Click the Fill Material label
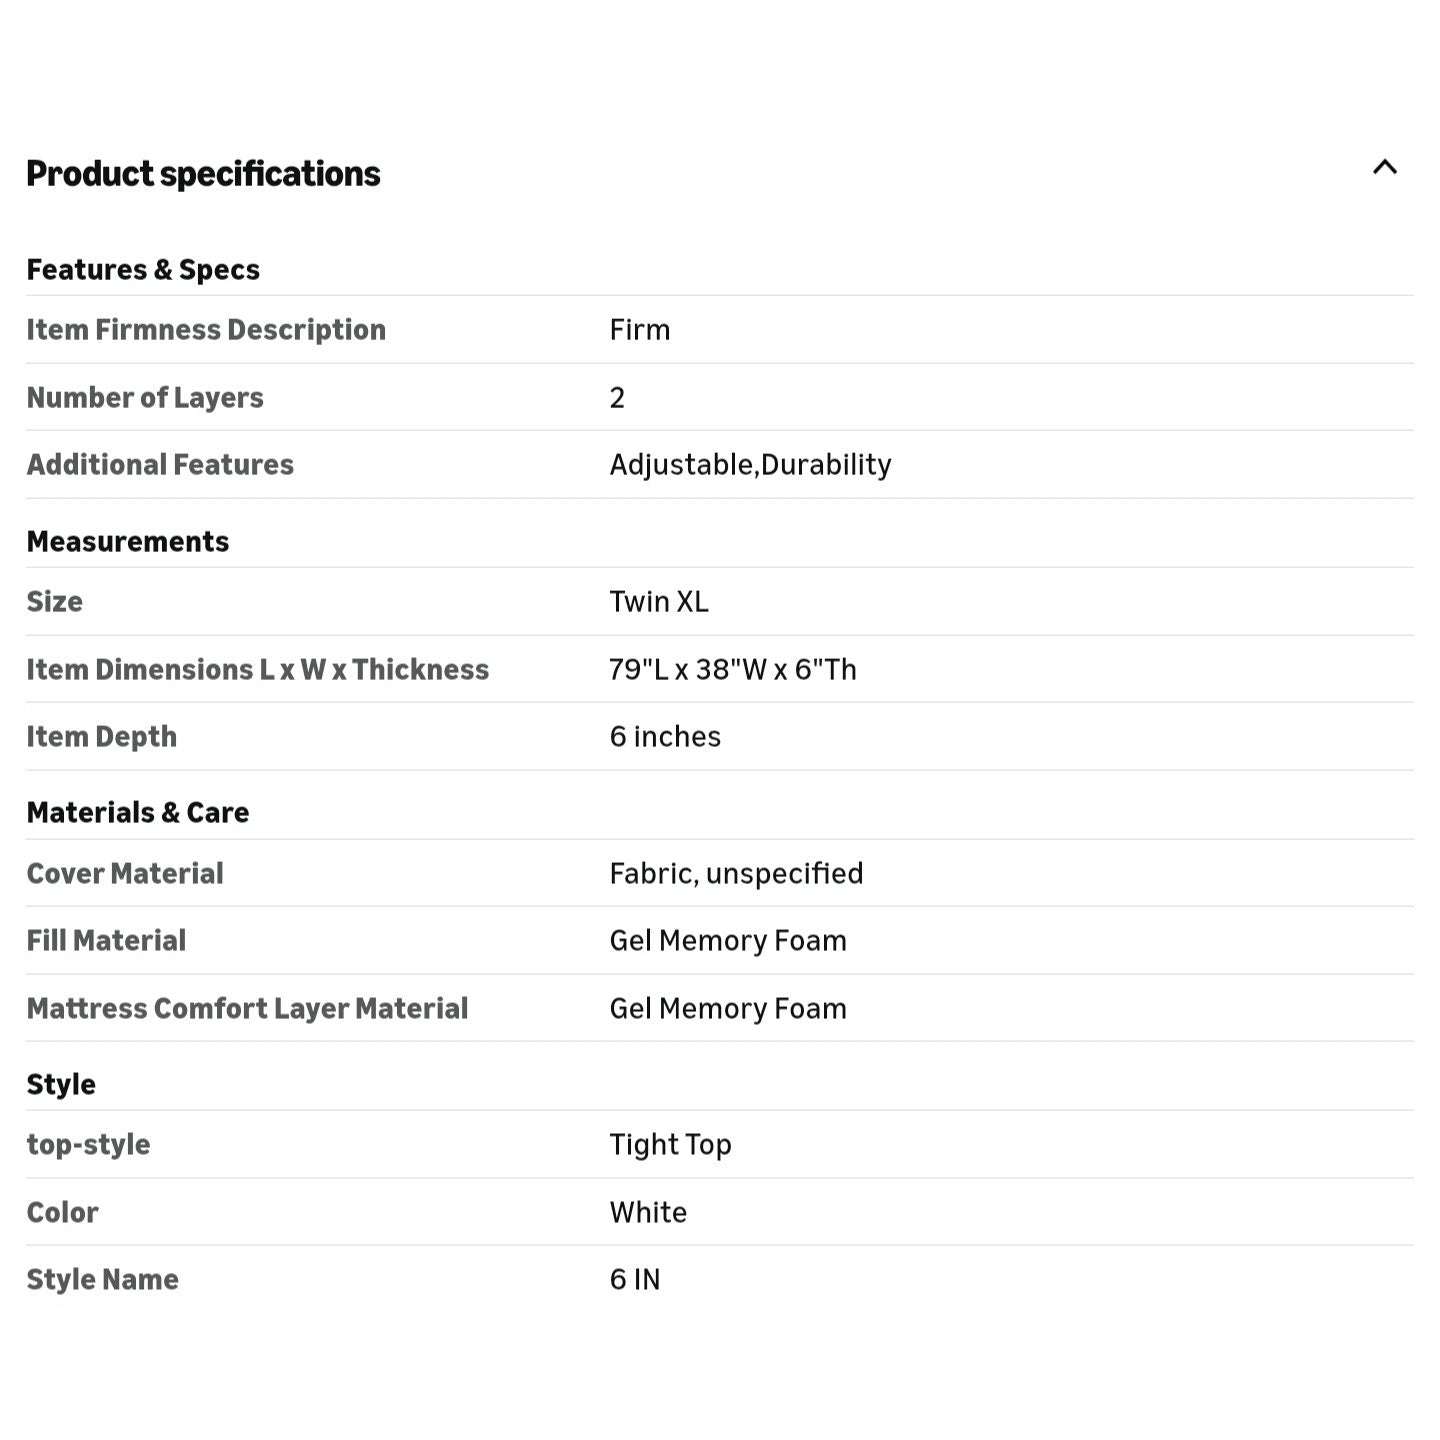The image size is (1440, 1440). coord(106,941)
